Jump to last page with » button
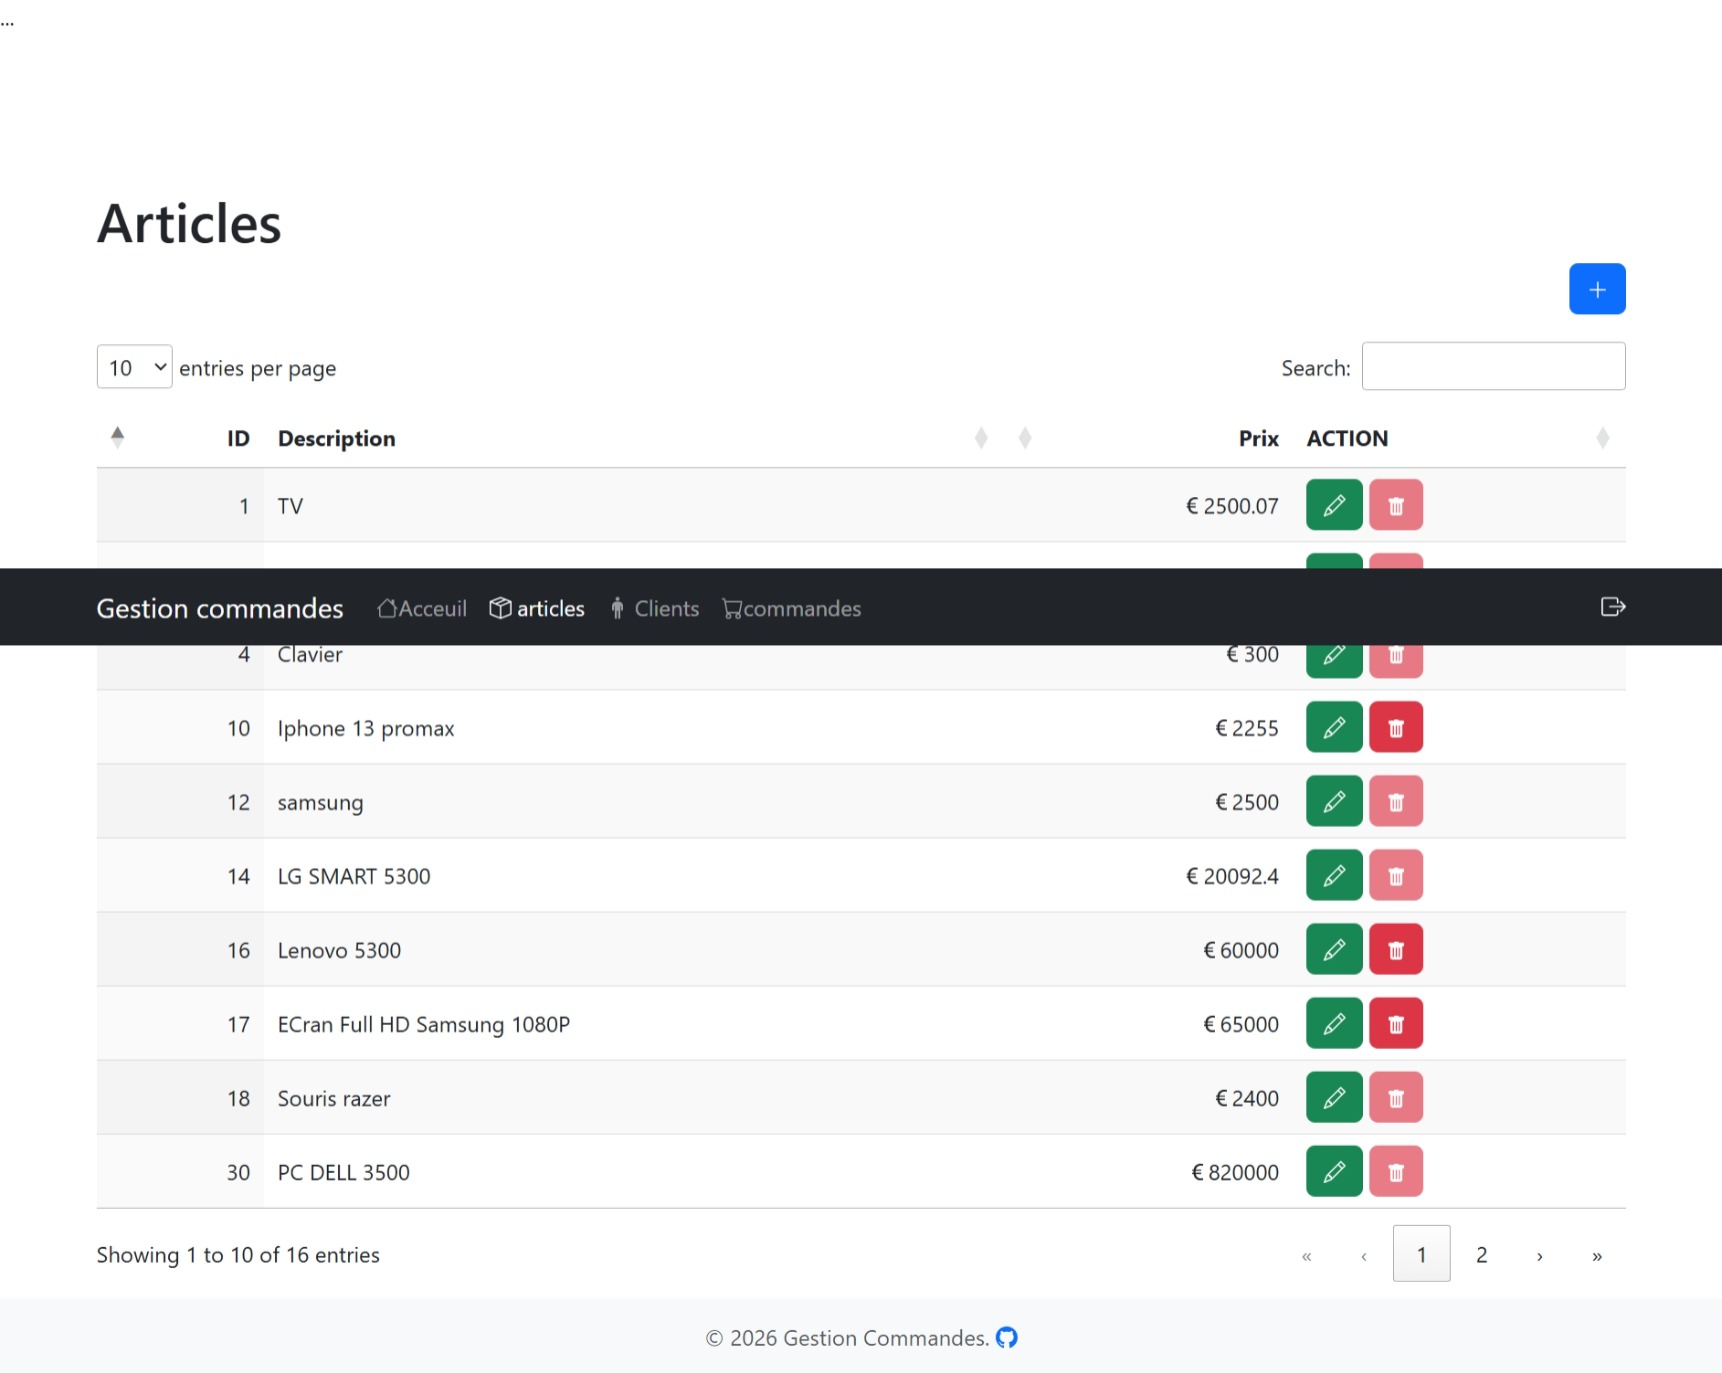This screenshot has width=1722, height=1373. (x=1596, y=1255)
